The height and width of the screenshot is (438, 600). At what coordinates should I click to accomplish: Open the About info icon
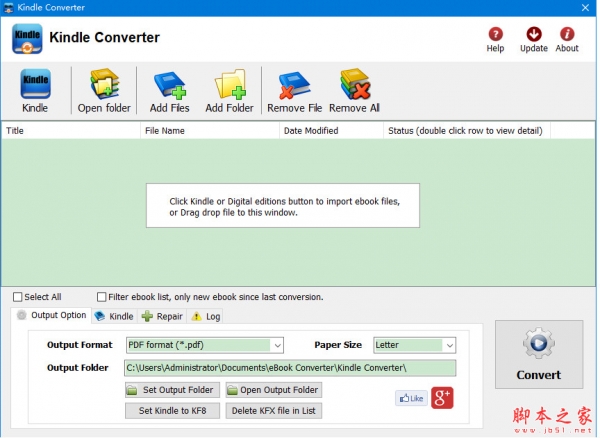pyautogui.click(x=567, y=39)
